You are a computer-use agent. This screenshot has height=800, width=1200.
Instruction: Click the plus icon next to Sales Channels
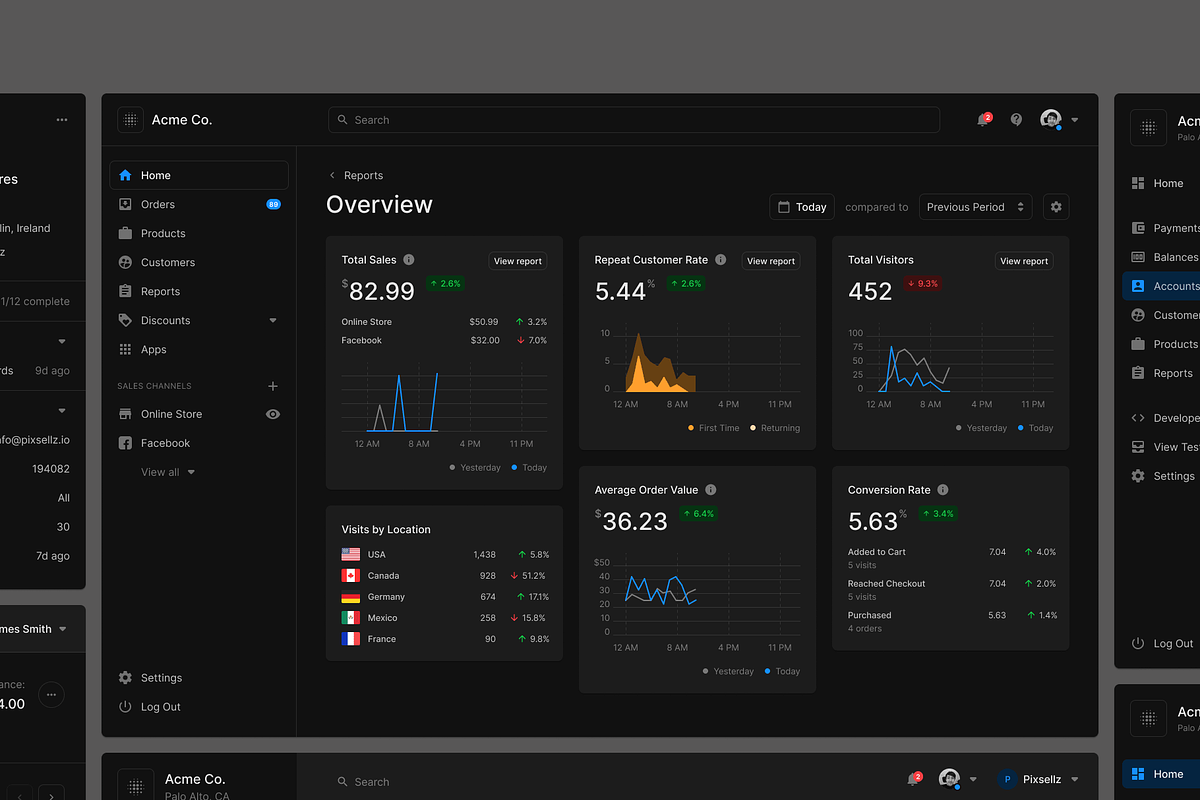click(272, 385)
